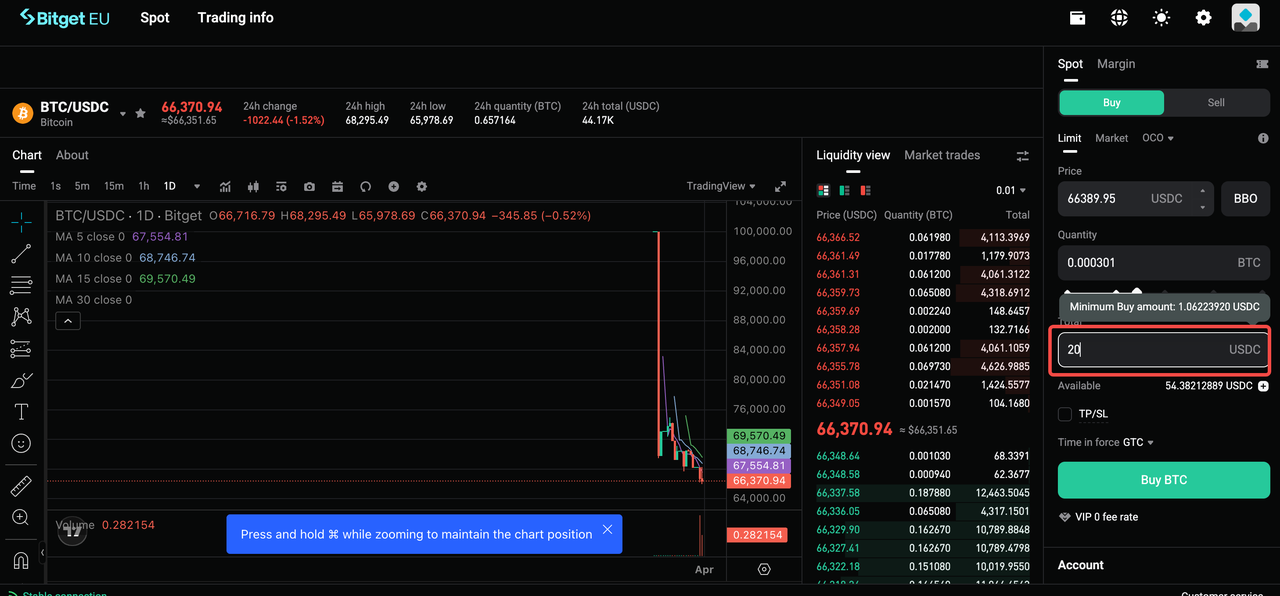Viewport: 1280px width, 596px height.
Task: Toggle the magnet snap mode
Action: [x=21, y=560]
